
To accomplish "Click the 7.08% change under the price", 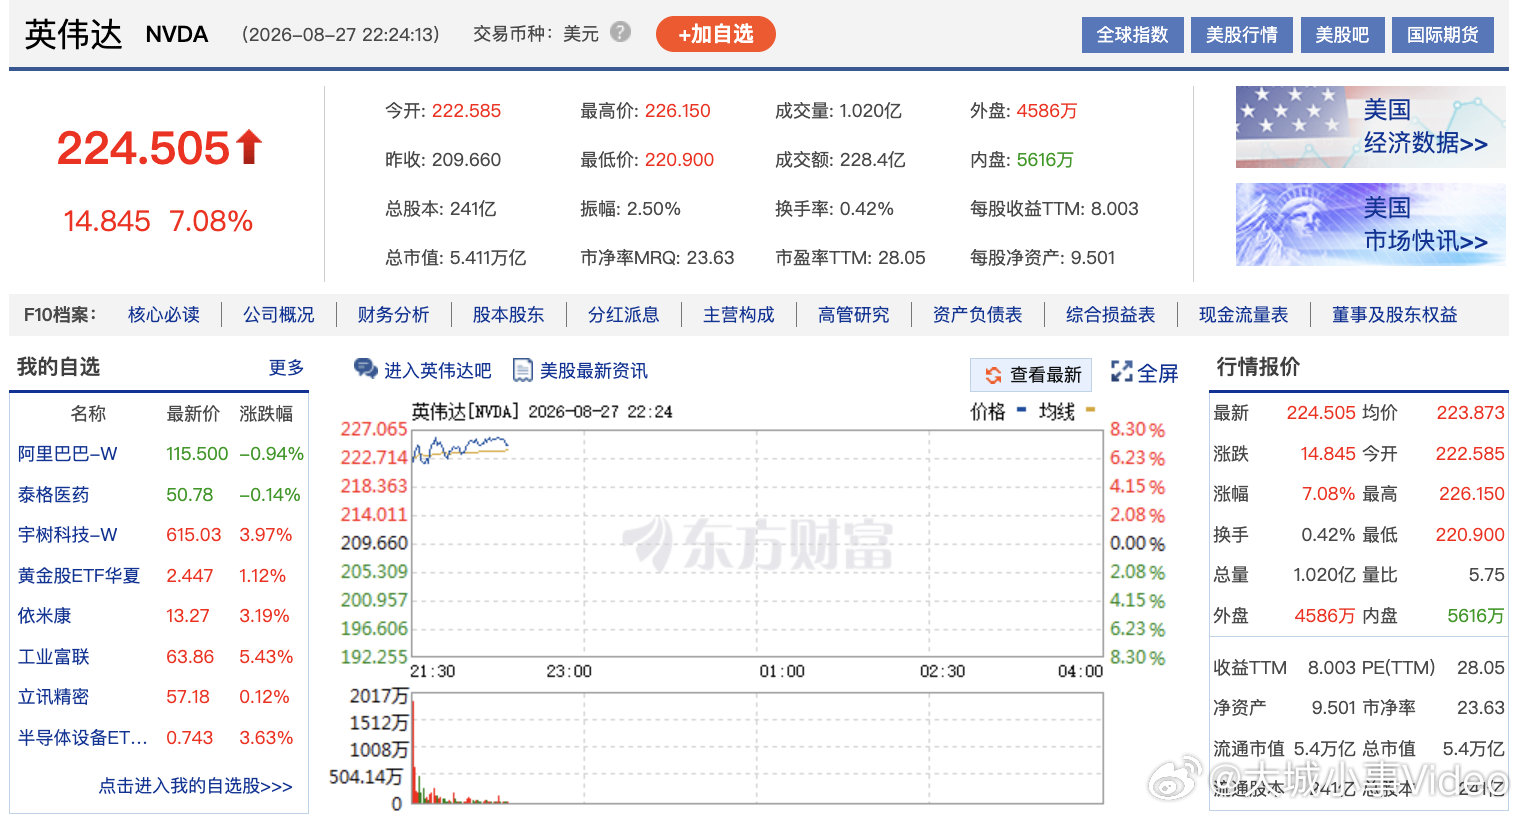I will [211, 221].
